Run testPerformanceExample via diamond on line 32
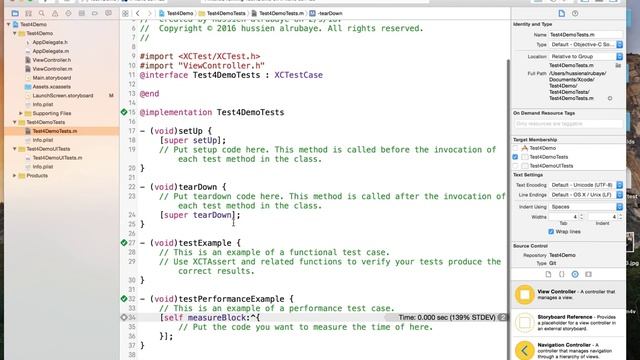Viewport: 640px width, 360px height. [124, 298]
